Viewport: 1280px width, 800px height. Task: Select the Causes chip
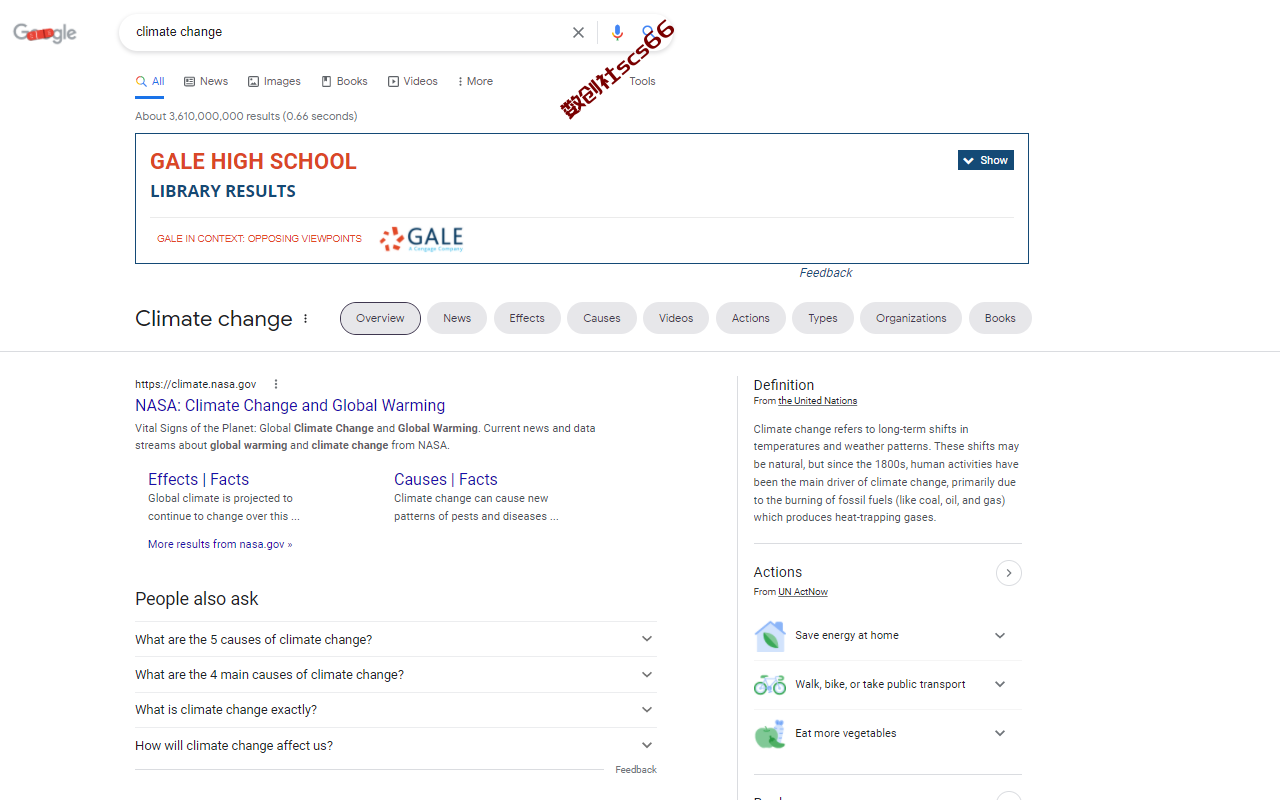pos(602,319)
